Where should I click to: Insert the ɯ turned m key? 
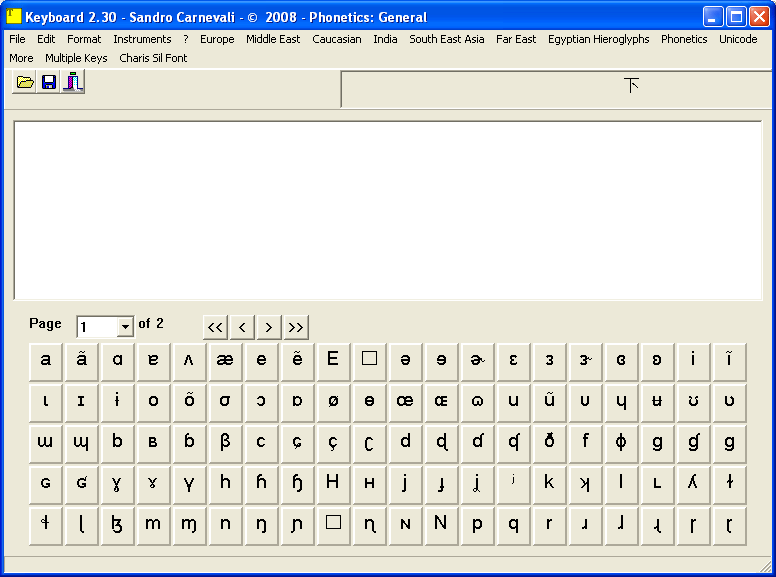coord(45,444)
